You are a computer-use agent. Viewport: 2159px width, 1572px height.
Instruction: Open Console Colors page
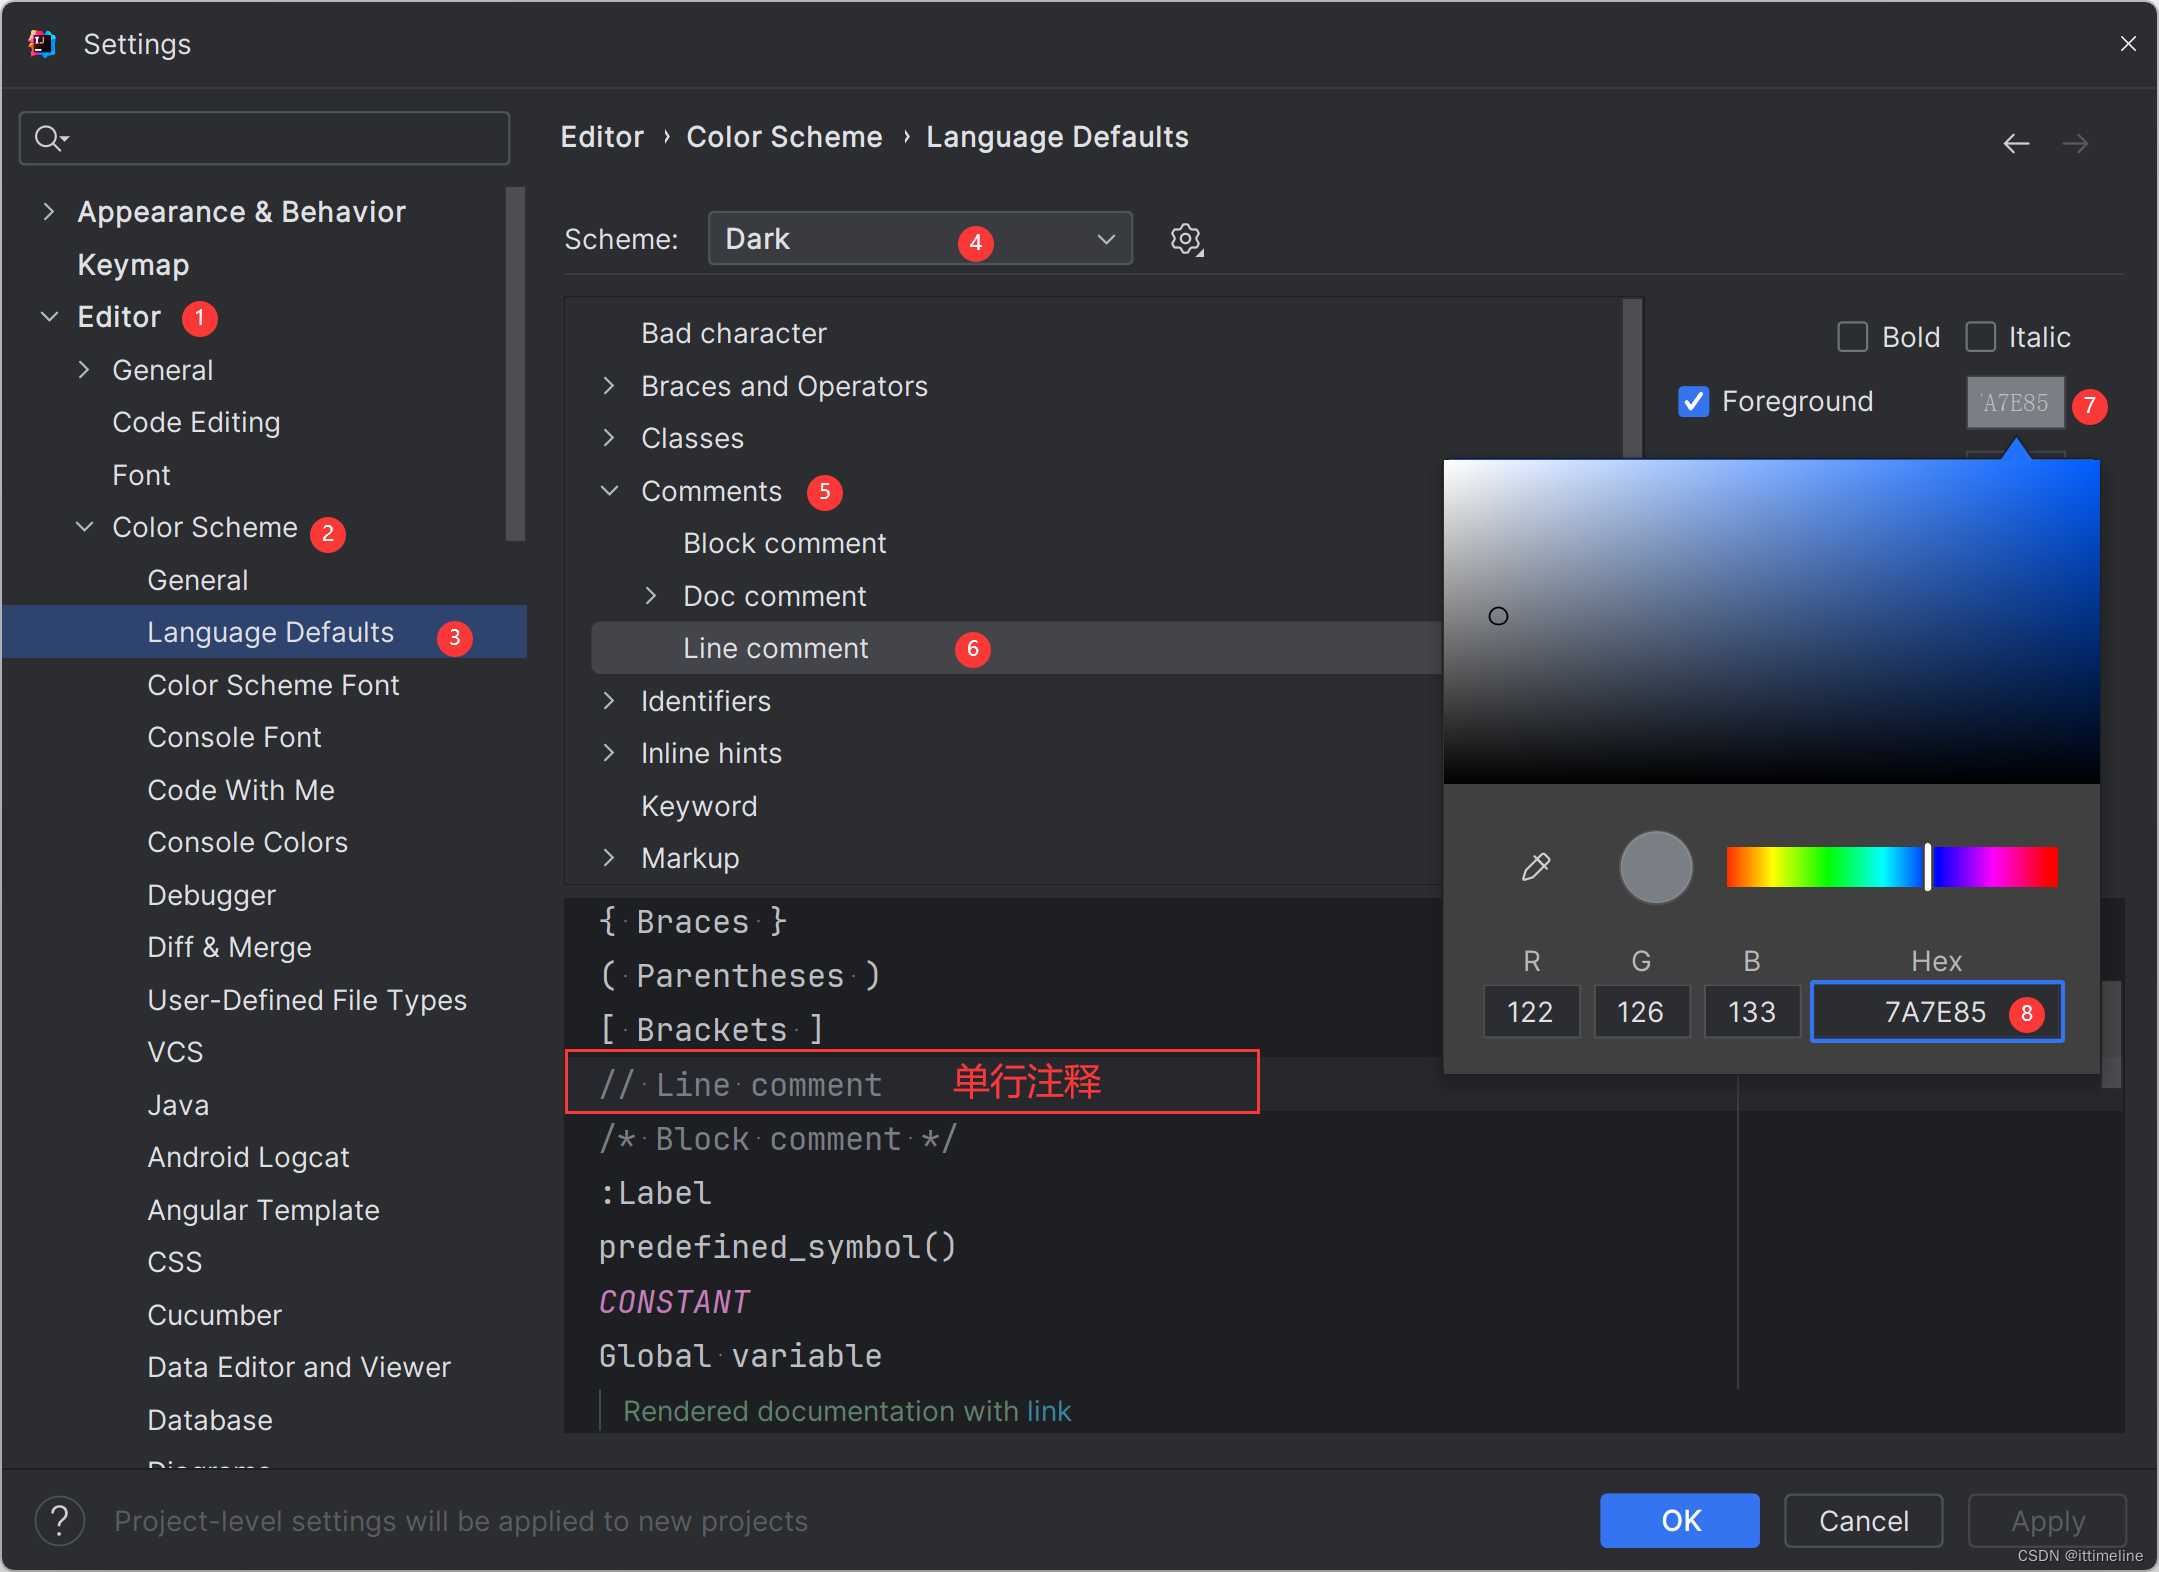coord(247,842)
